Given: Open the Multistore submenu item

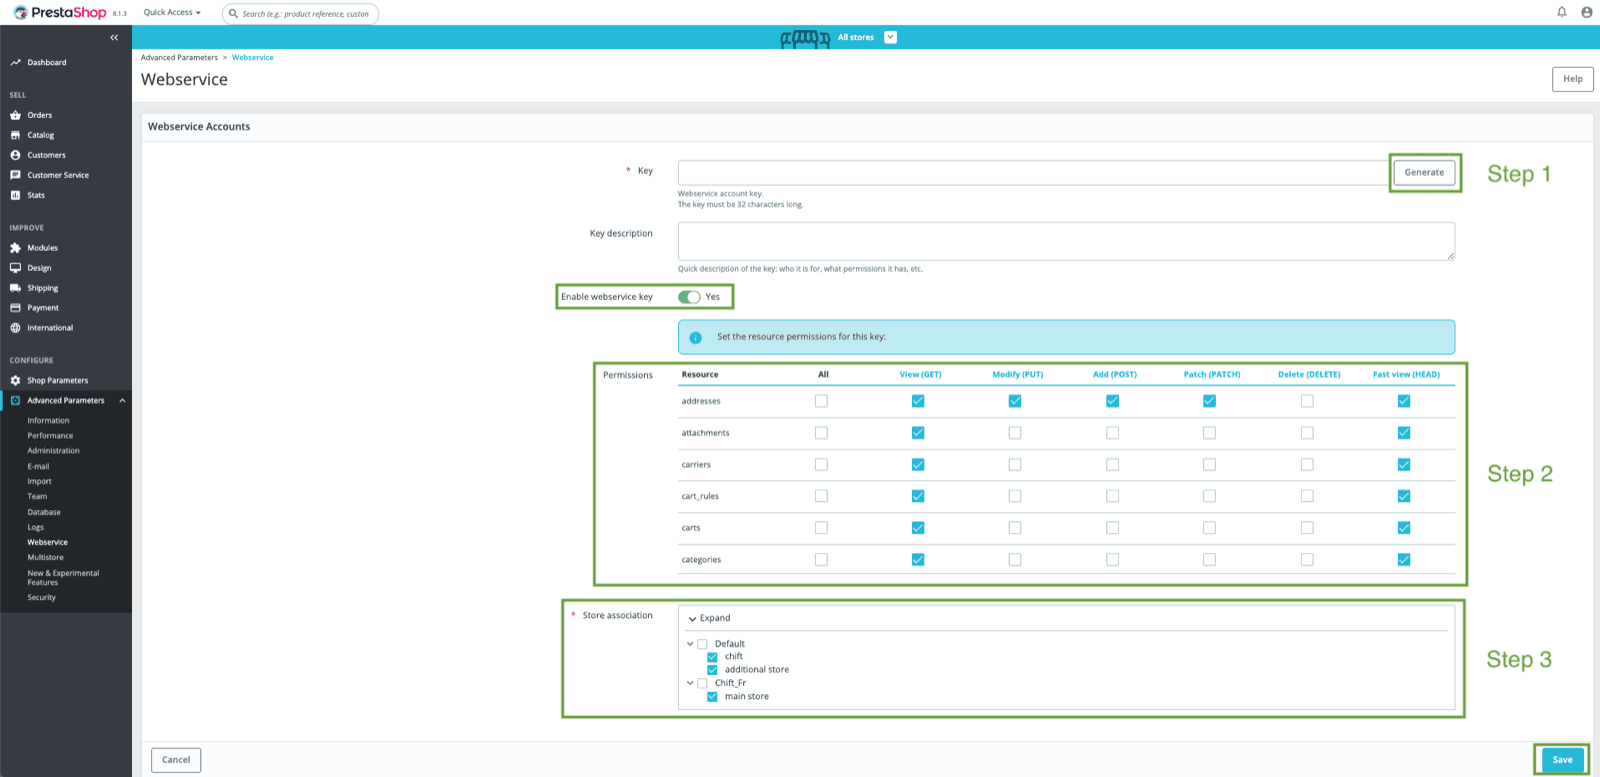Looking at the screenshot, I should tap(45, 558).
